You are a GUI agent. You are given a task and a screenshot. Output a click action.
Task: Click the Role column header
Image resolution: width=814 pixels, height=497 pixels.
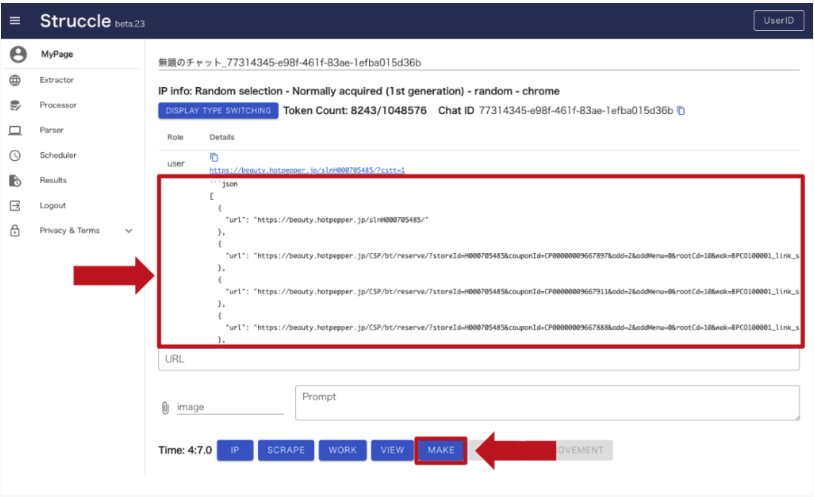[x=175, y=137]
